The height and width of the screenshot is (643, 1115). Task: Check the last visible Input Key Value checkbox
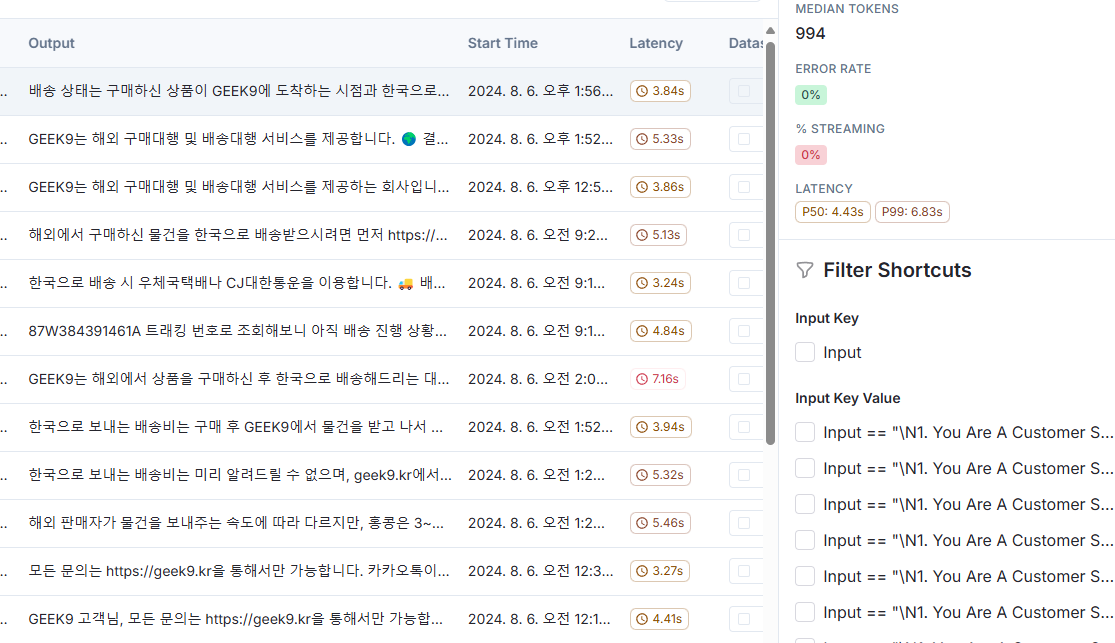coord(805,612)
